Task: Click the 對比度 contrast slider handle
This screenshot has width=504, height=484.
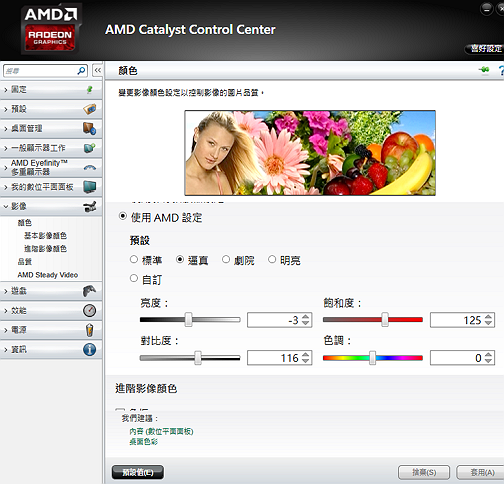Action: point(198,358)
